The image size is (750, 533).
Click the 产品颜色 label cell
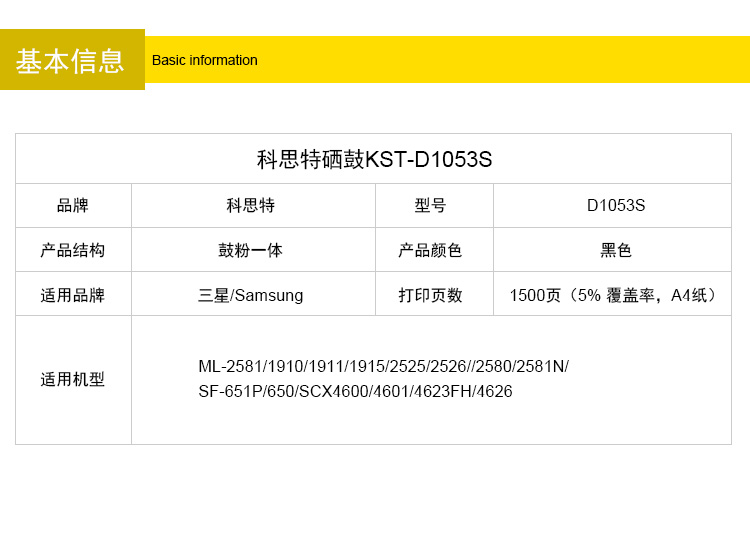pyautogui.click(x=431, y=250)
